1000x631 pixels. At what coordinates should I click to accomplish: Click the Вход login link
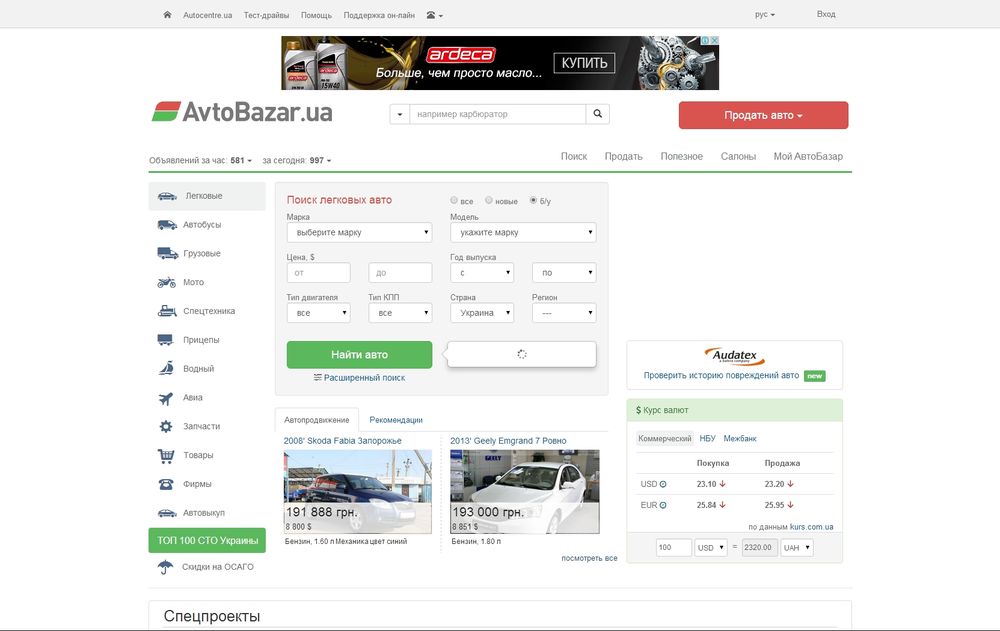(x=826, y=14)
